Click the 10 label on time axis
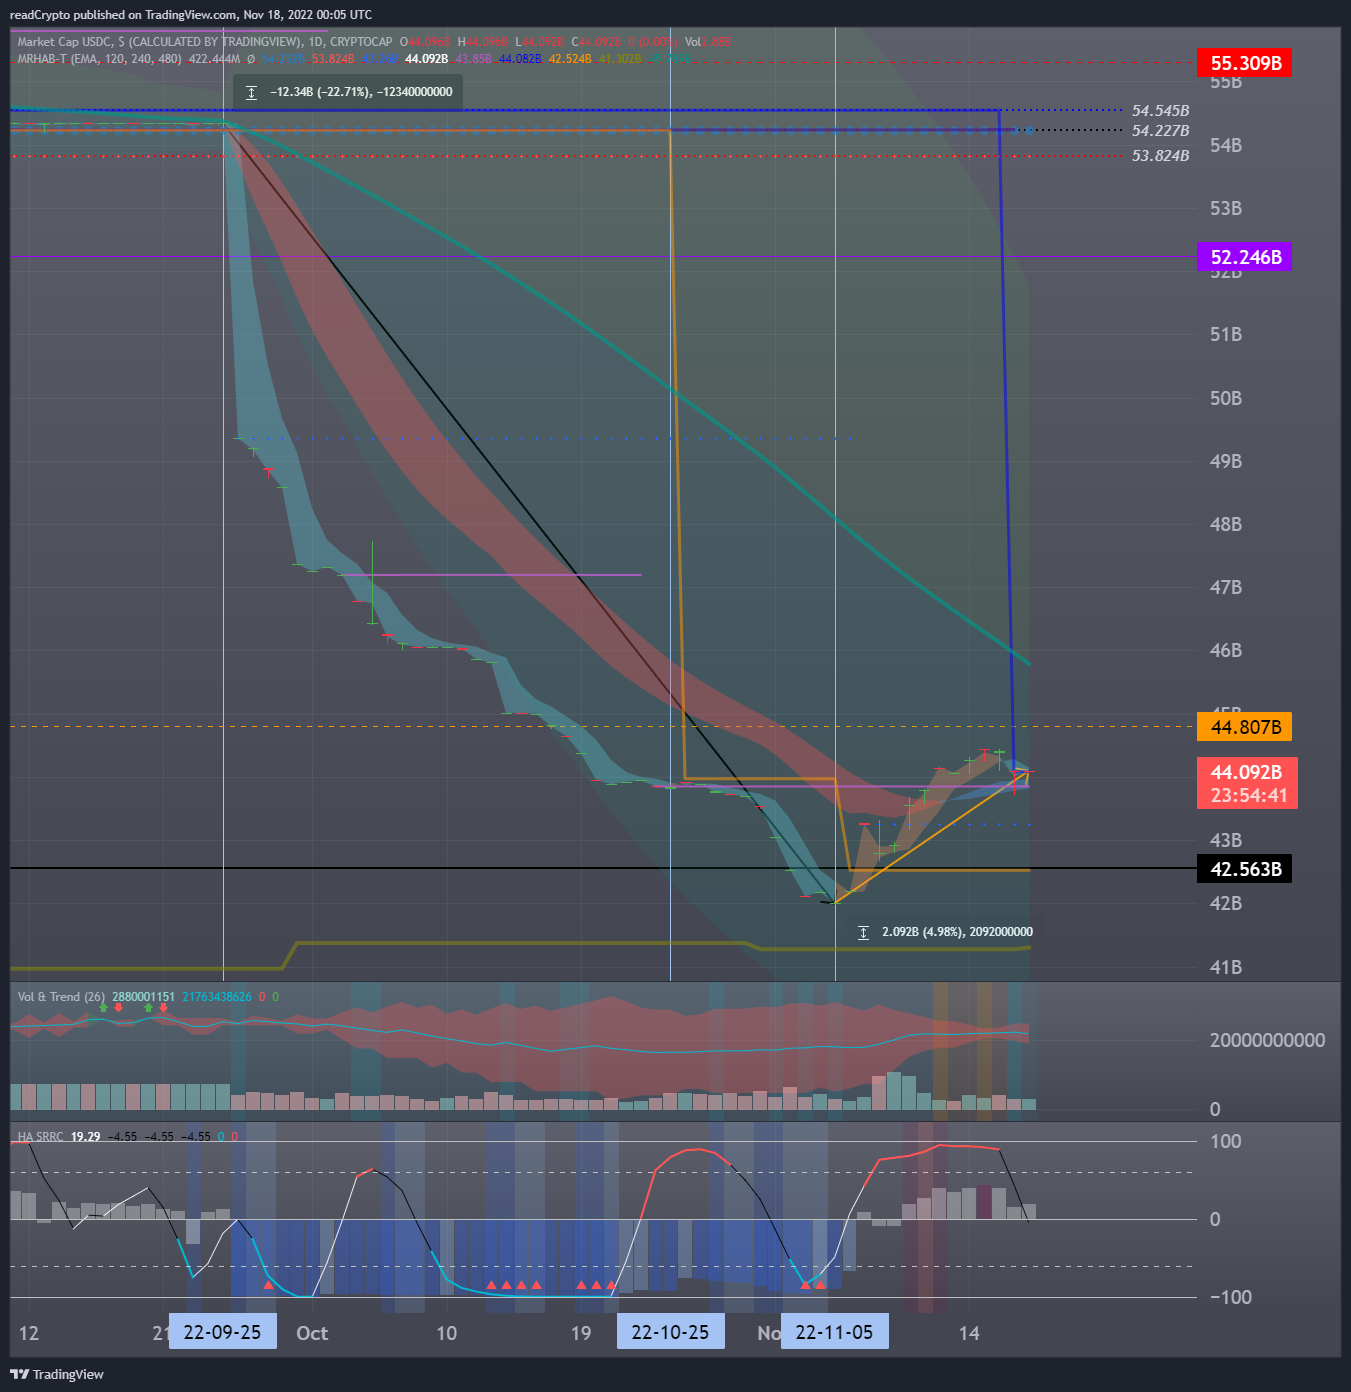This screenshot has width=1351, height=1392. tap(447, 1333)
